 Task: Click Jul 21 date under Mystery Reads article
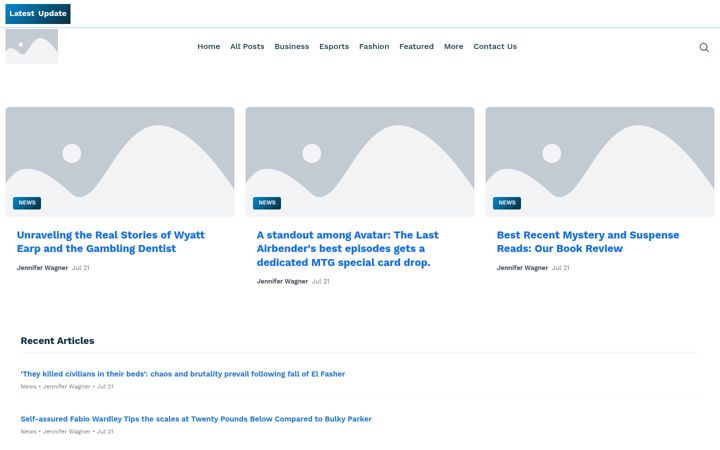561,268
